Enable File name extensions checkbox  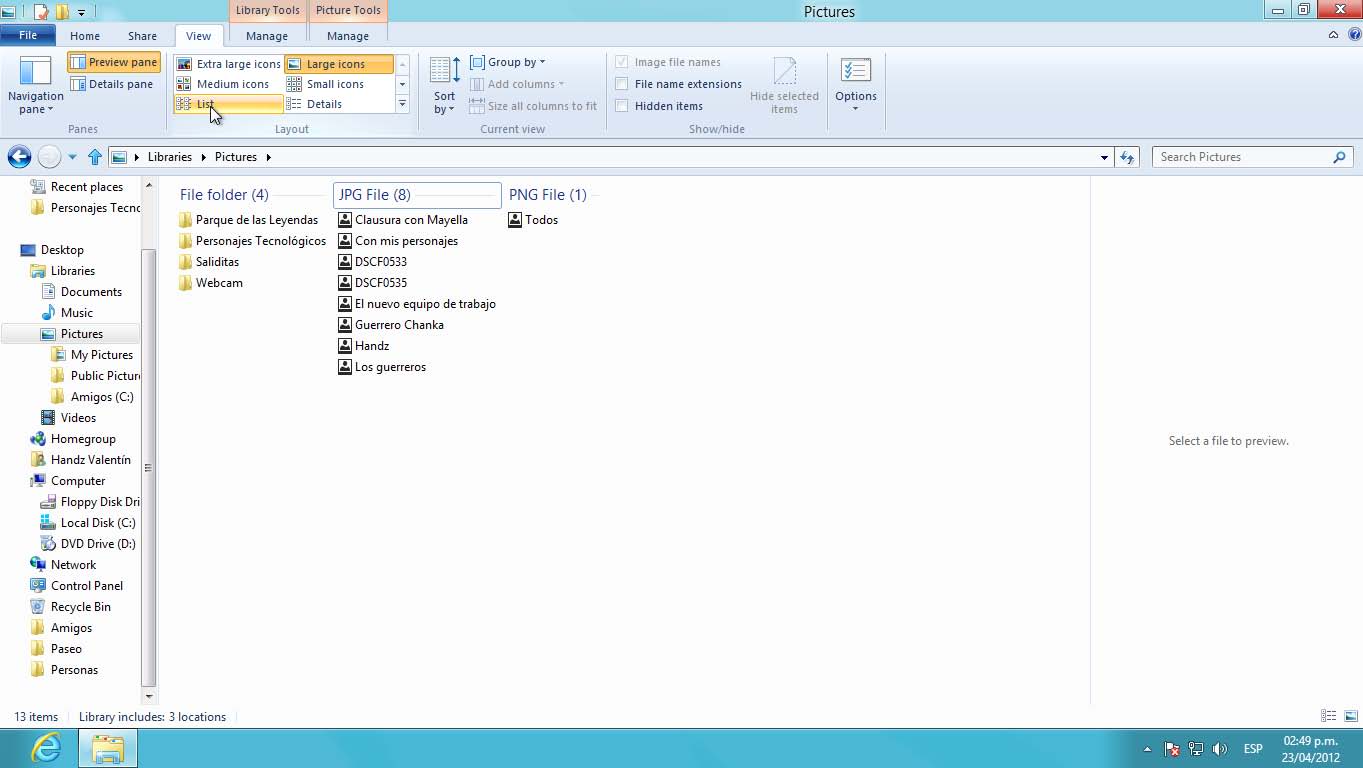coord(622,84)
